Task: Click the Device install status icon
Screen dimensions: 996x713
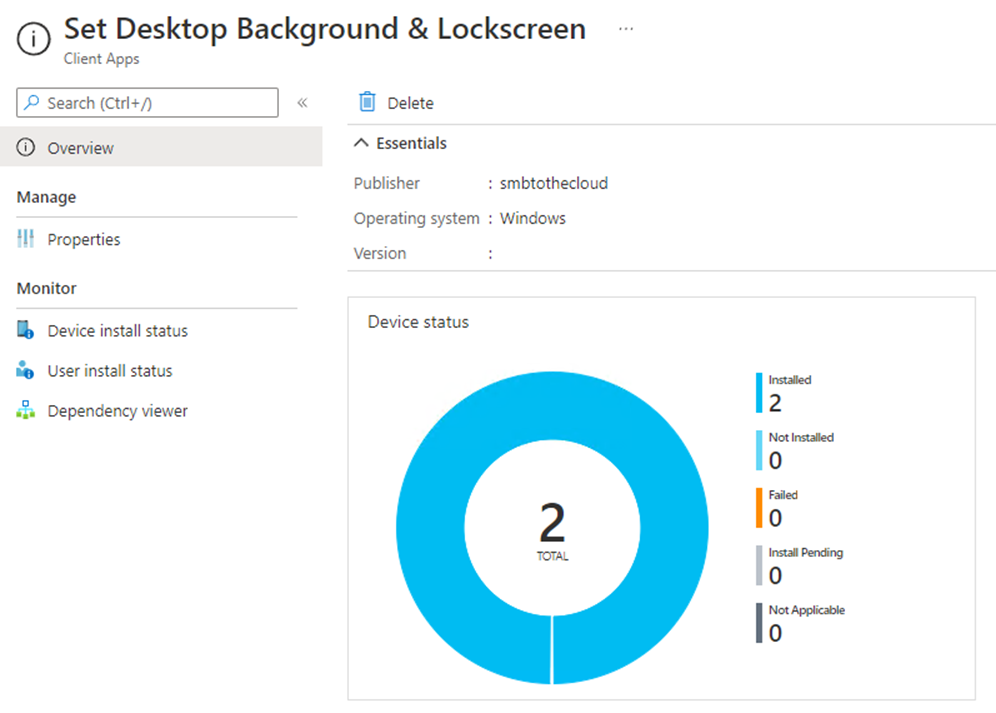Action: (26, 330)
